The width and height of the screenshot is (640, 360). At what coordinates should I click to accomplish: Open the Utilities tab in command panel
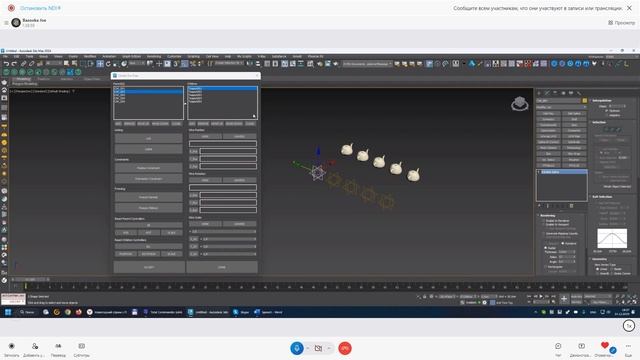click(x=579, y=93)
